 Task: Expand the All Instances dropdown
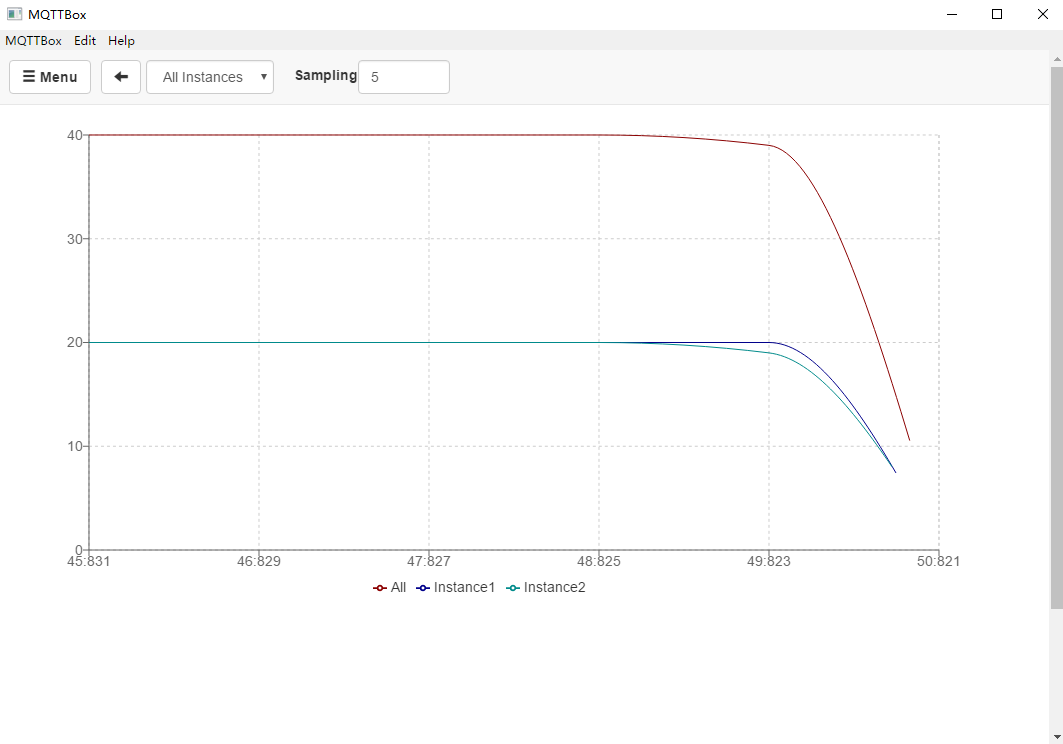(x=210, y=77)
